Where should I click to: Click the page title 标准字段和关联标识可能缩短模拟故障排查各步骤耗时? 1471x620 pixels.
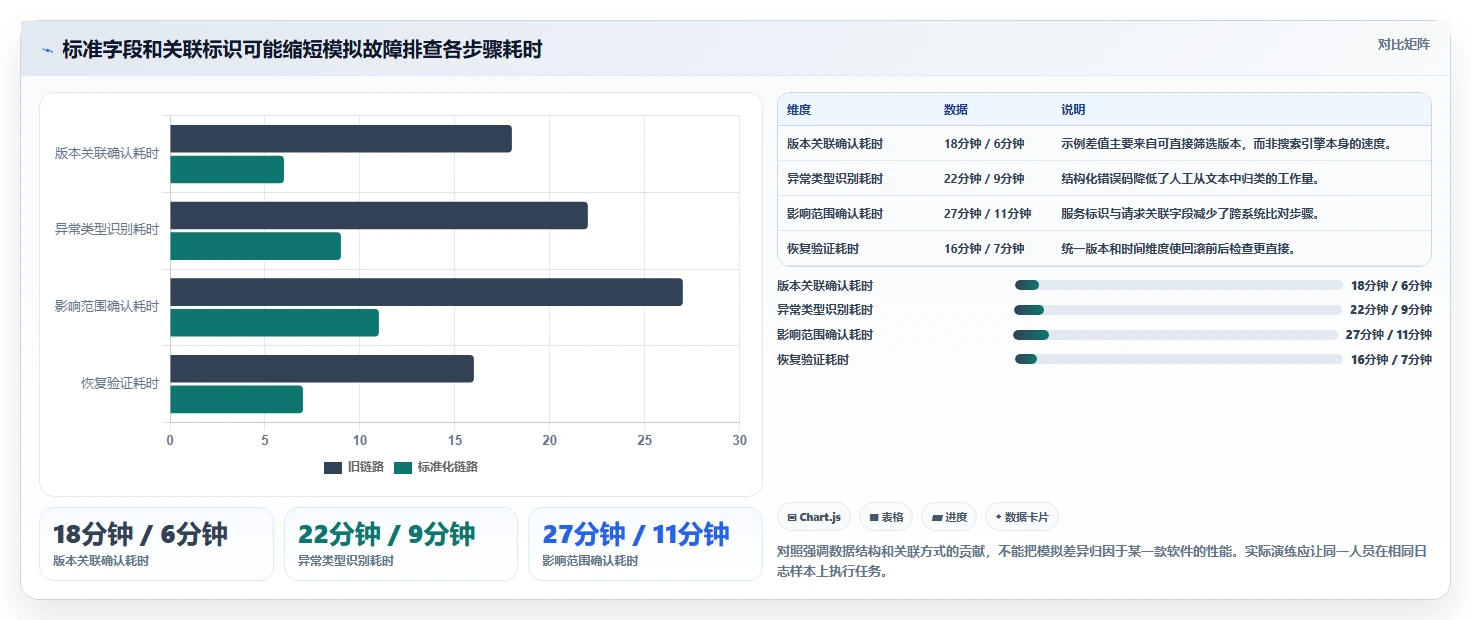(302, 50)
